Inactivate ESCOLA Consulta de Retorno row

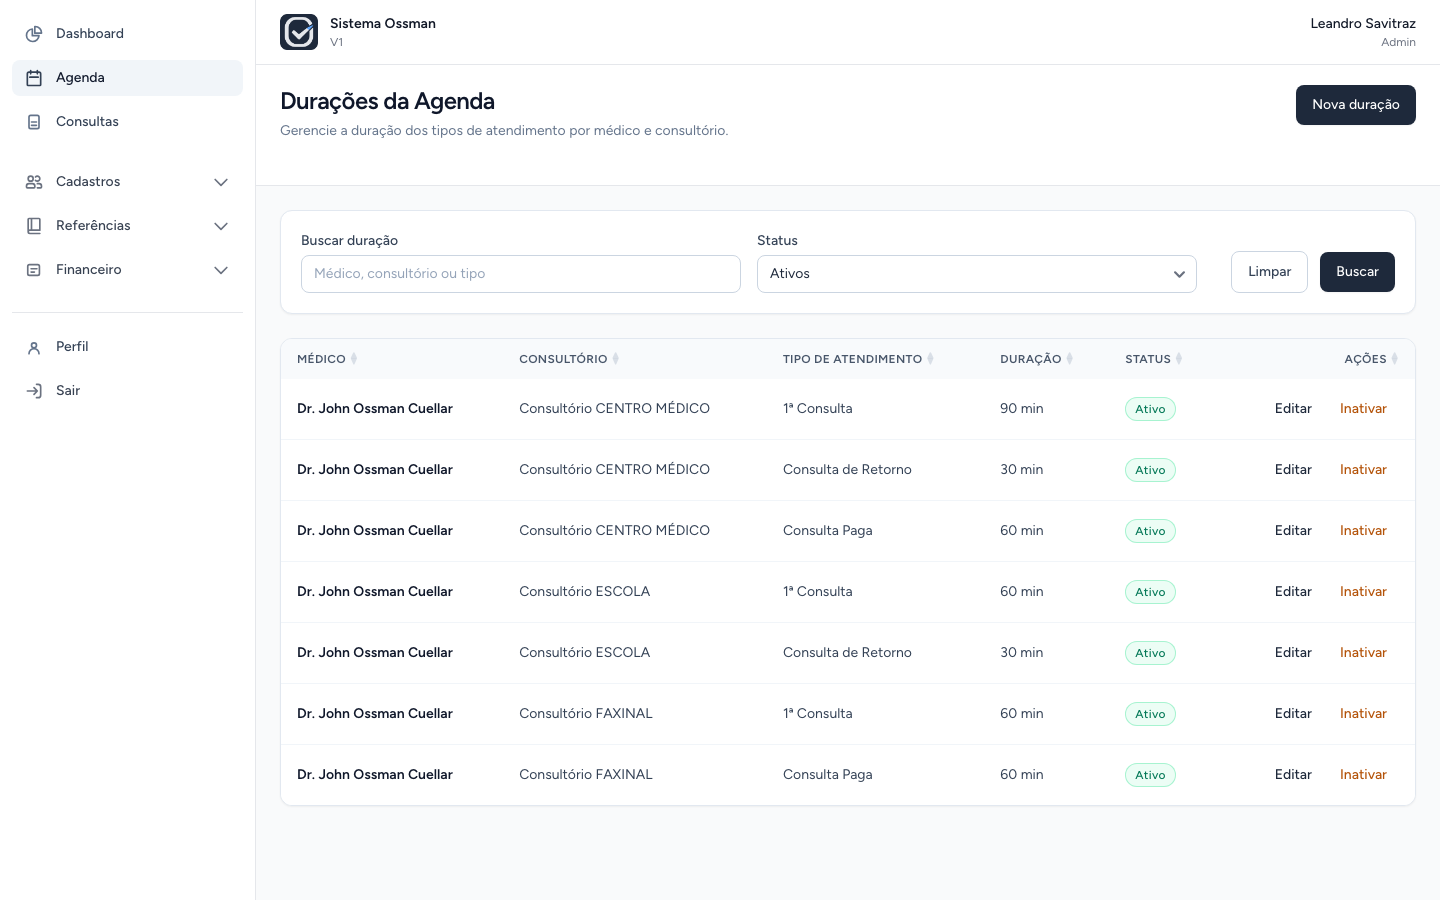tap(1363, 653)
